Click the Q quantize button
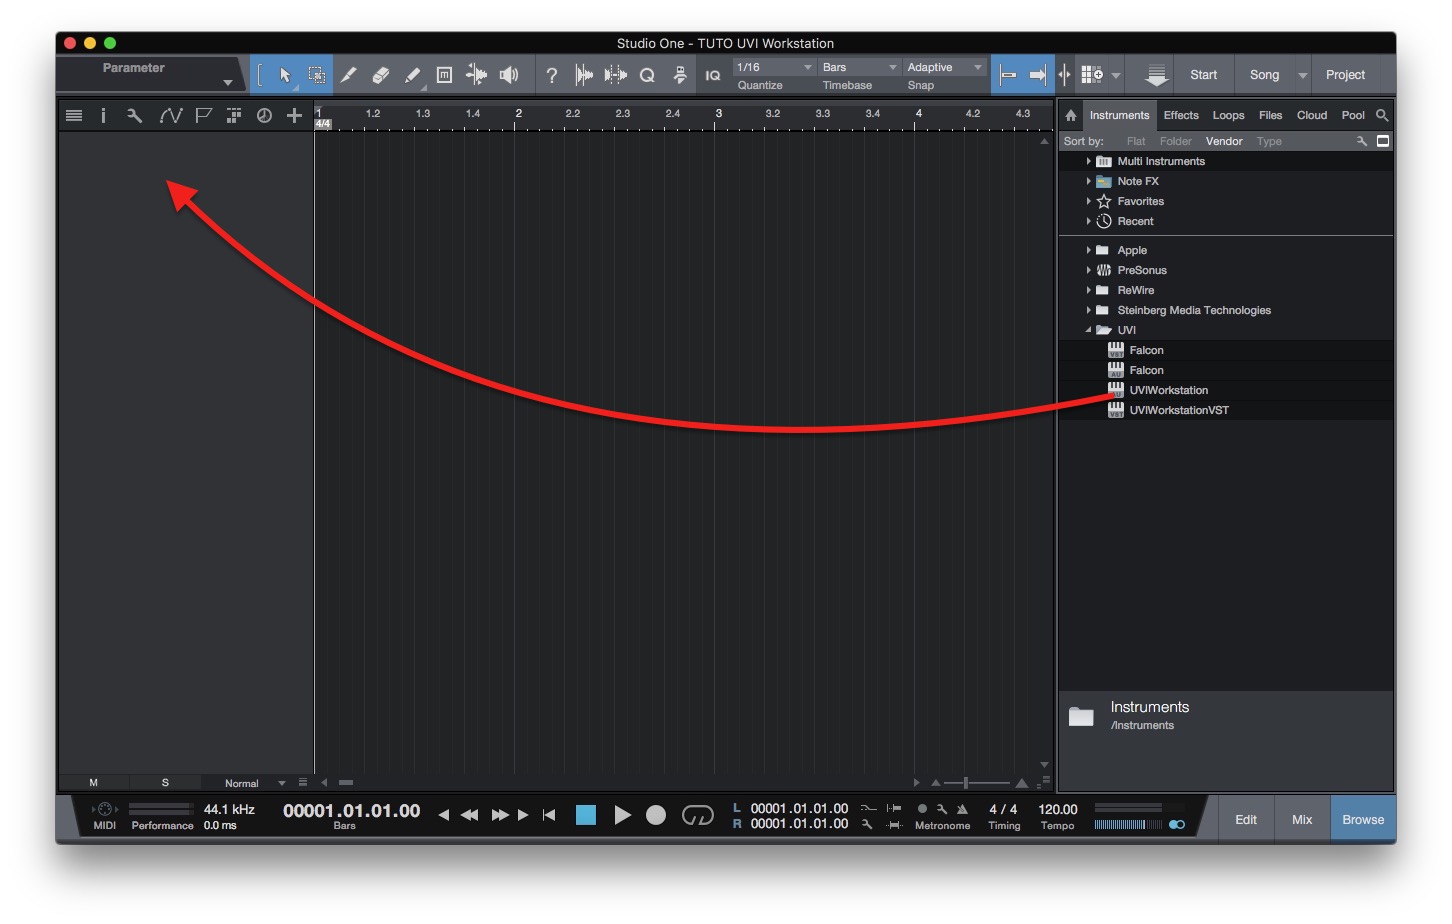The image size is (1452, 924). coord(647,75)
